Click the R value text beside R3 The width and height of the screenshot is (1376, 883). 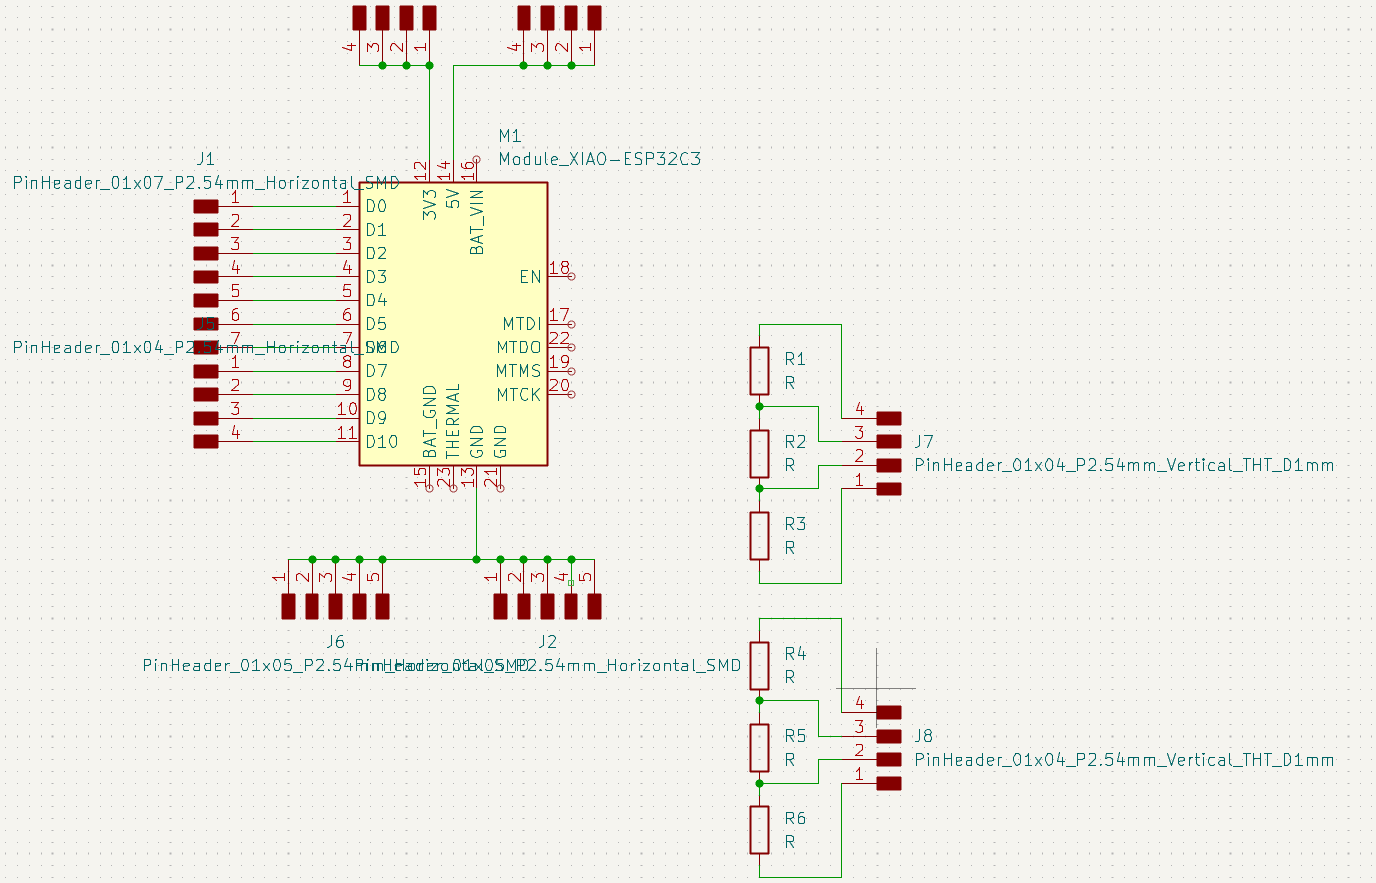coord(790,548)
